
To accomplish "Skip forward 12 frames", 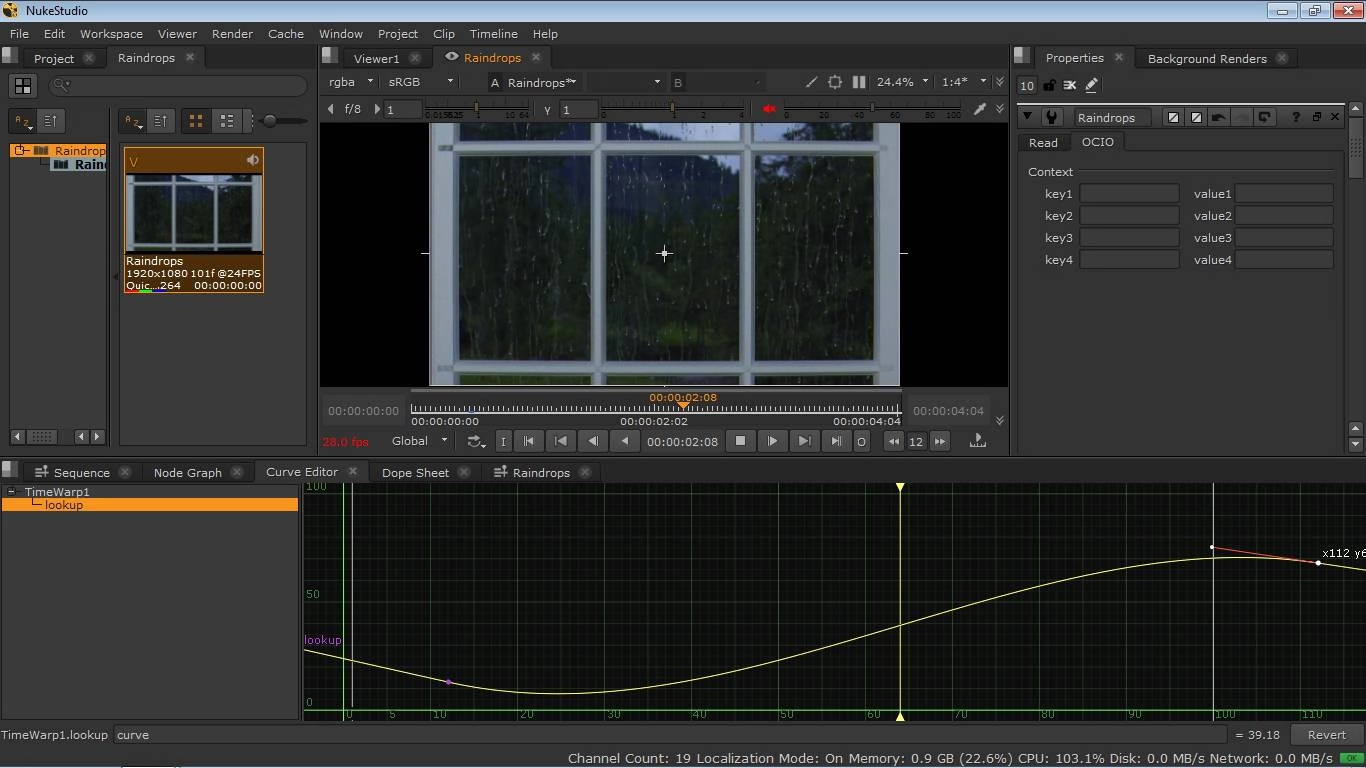I will (x=939, y=441).
